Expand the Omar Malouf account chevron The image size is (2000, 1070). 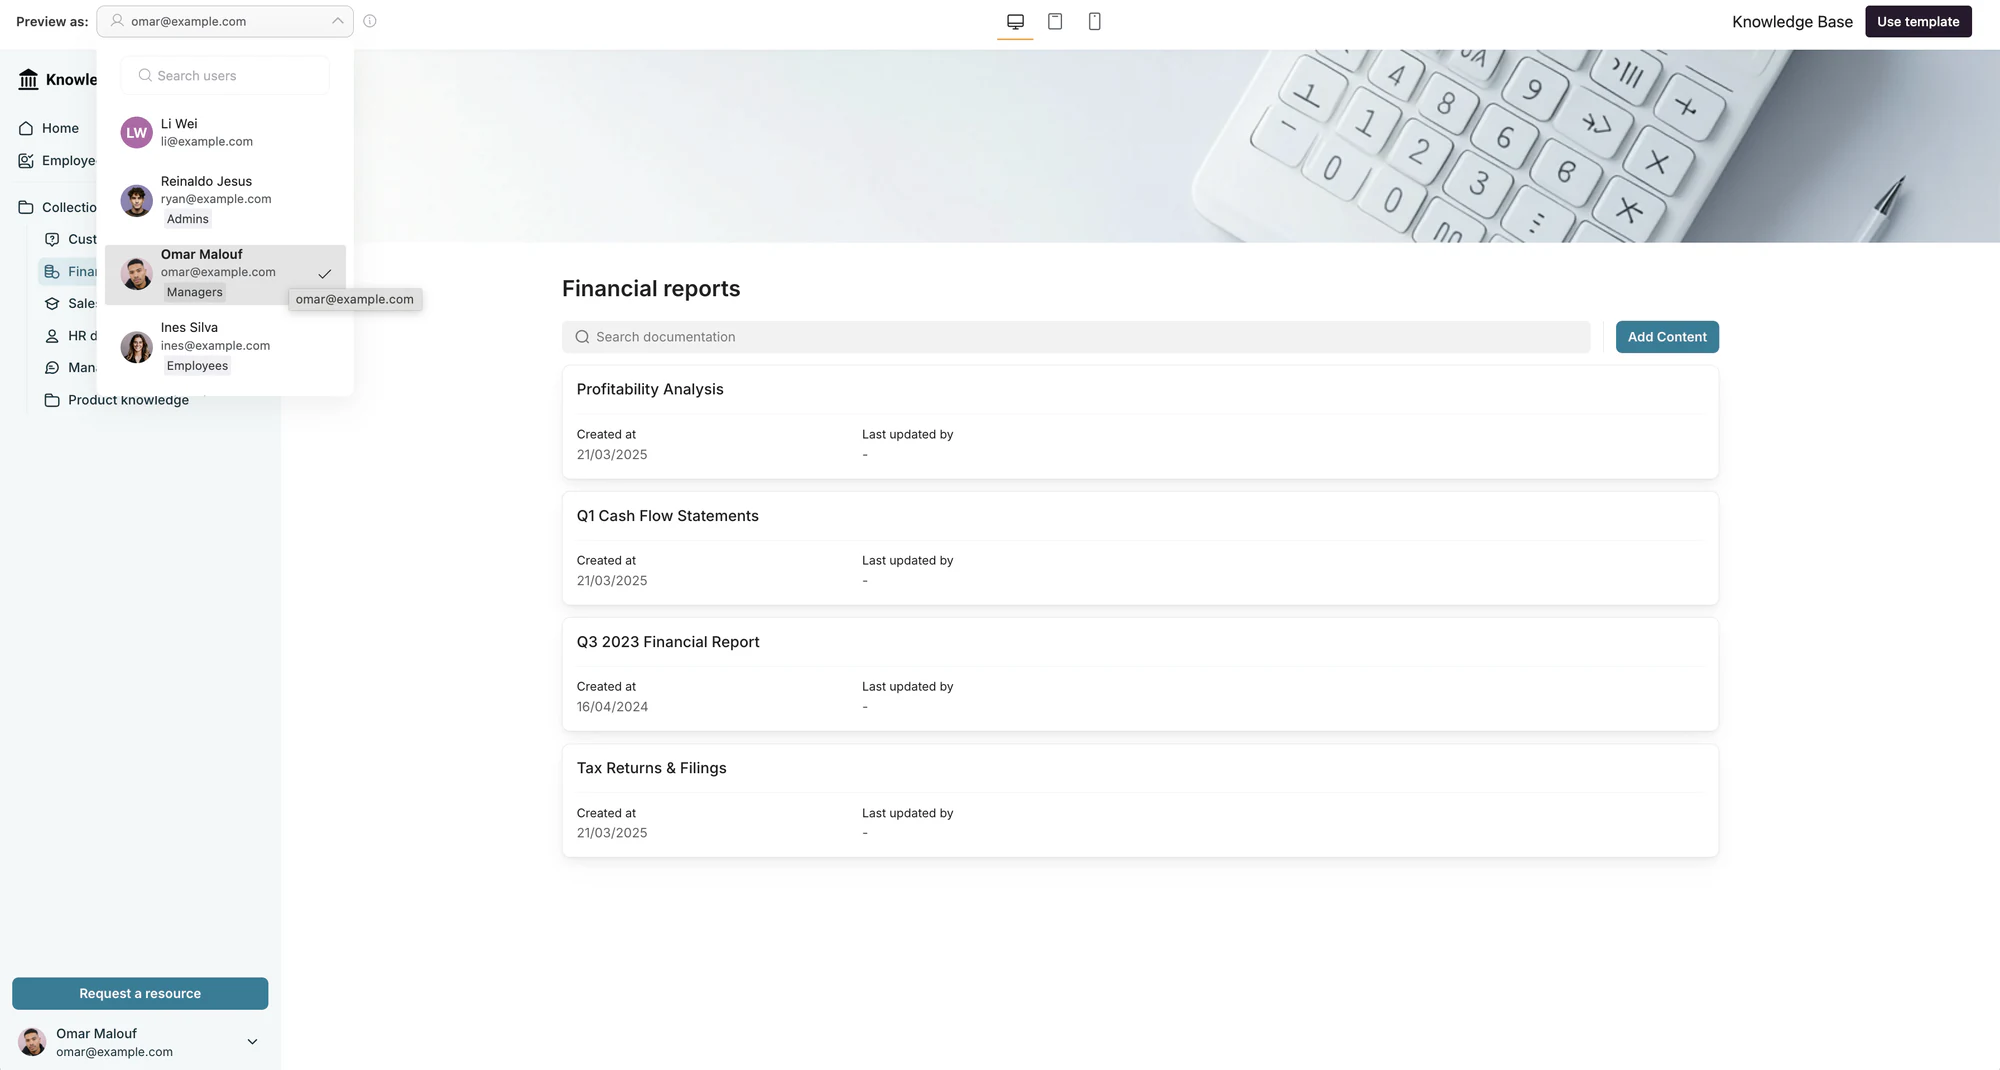coord(252,1042)
